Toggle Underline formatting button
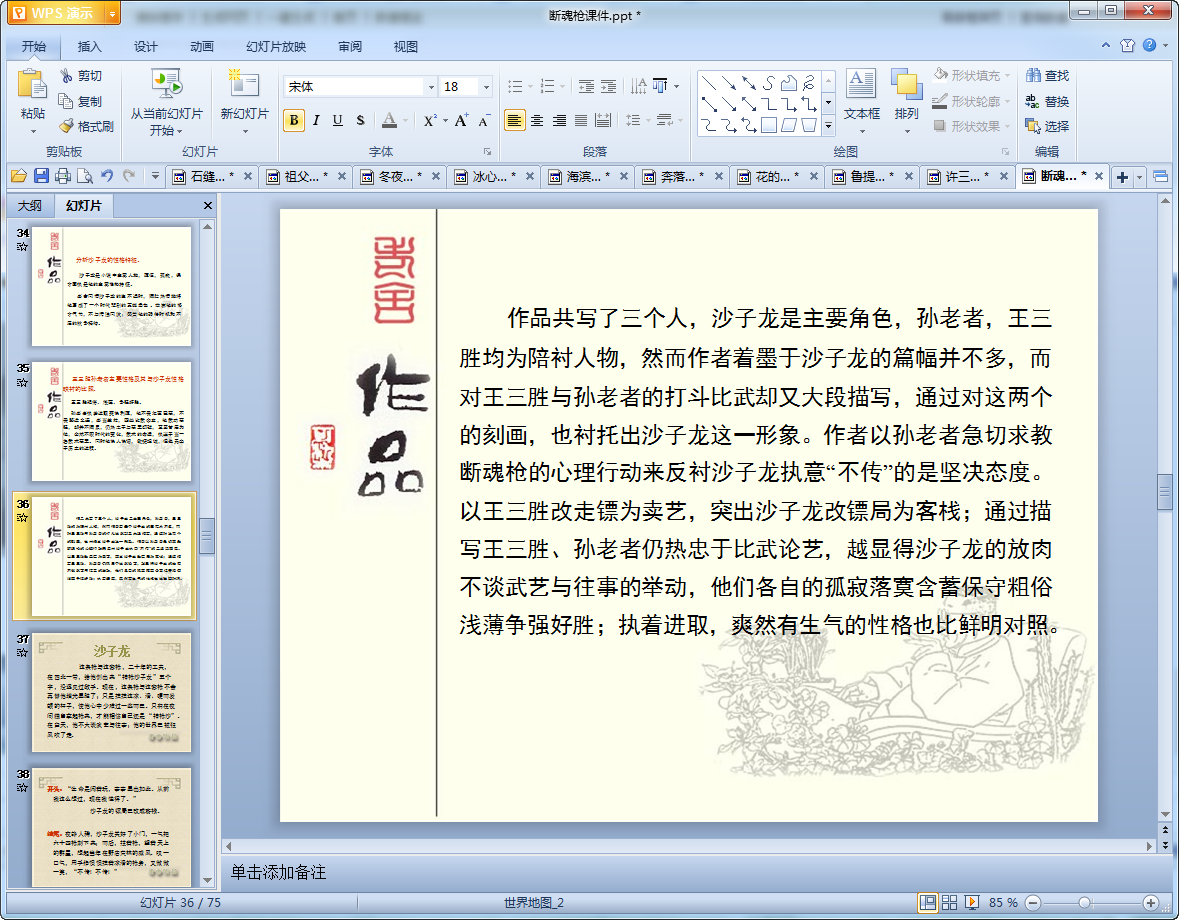 tap(338, 120)
